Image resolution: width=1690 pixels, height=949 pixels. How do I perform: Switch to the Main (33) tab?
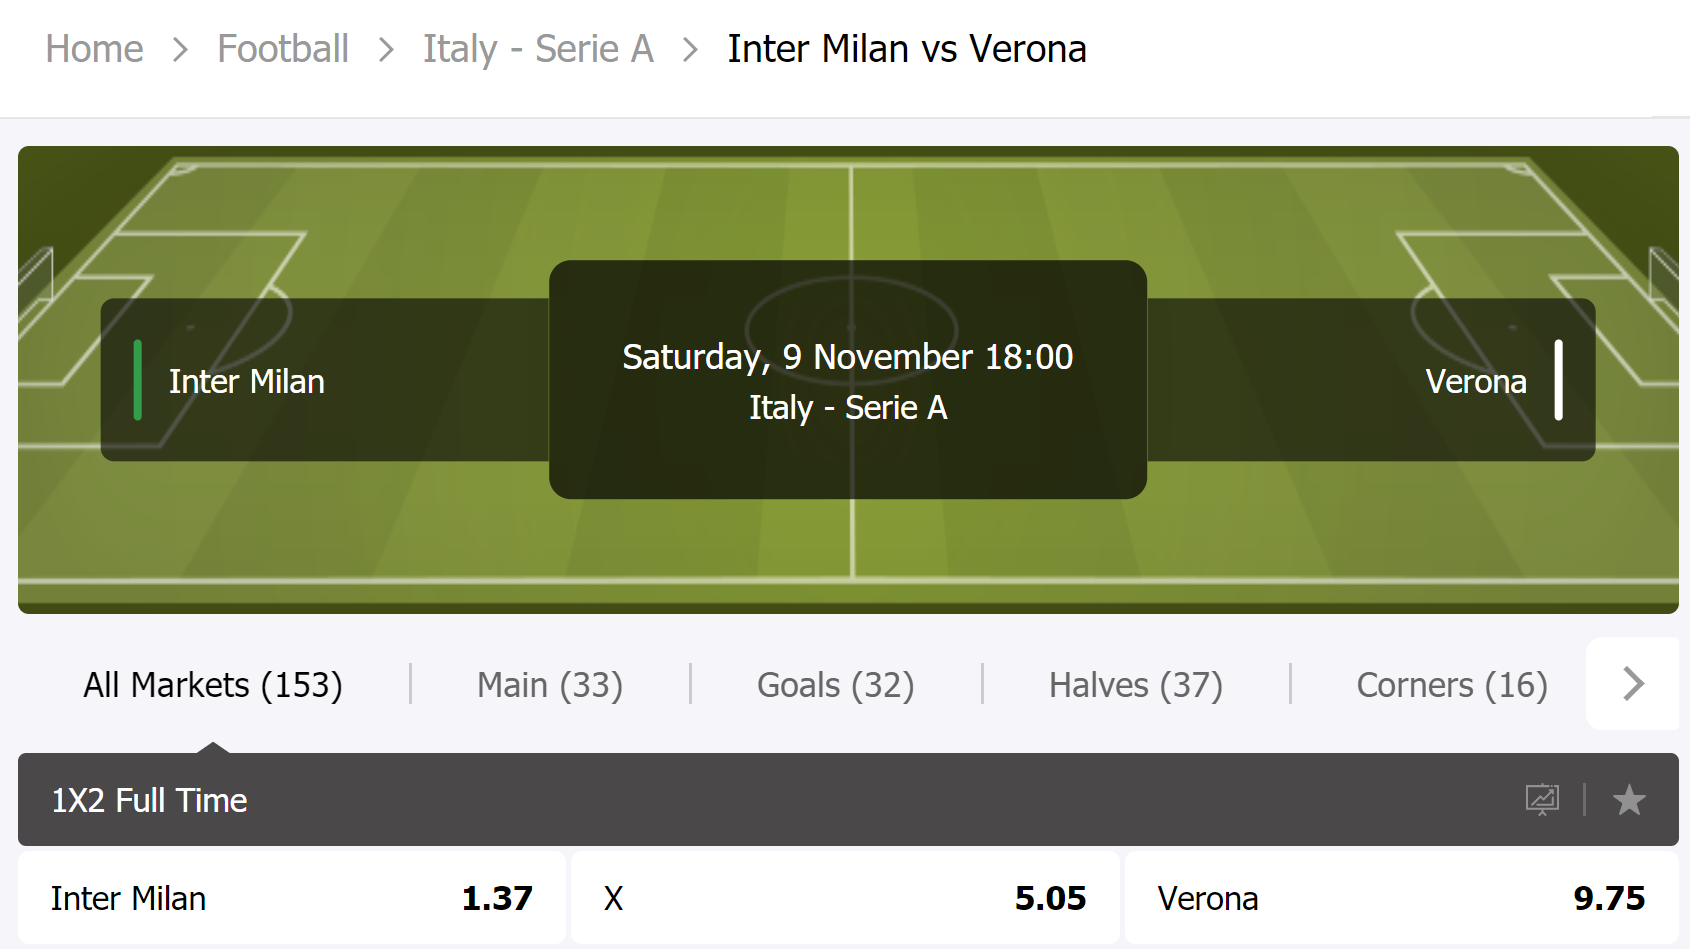(550, 685)
